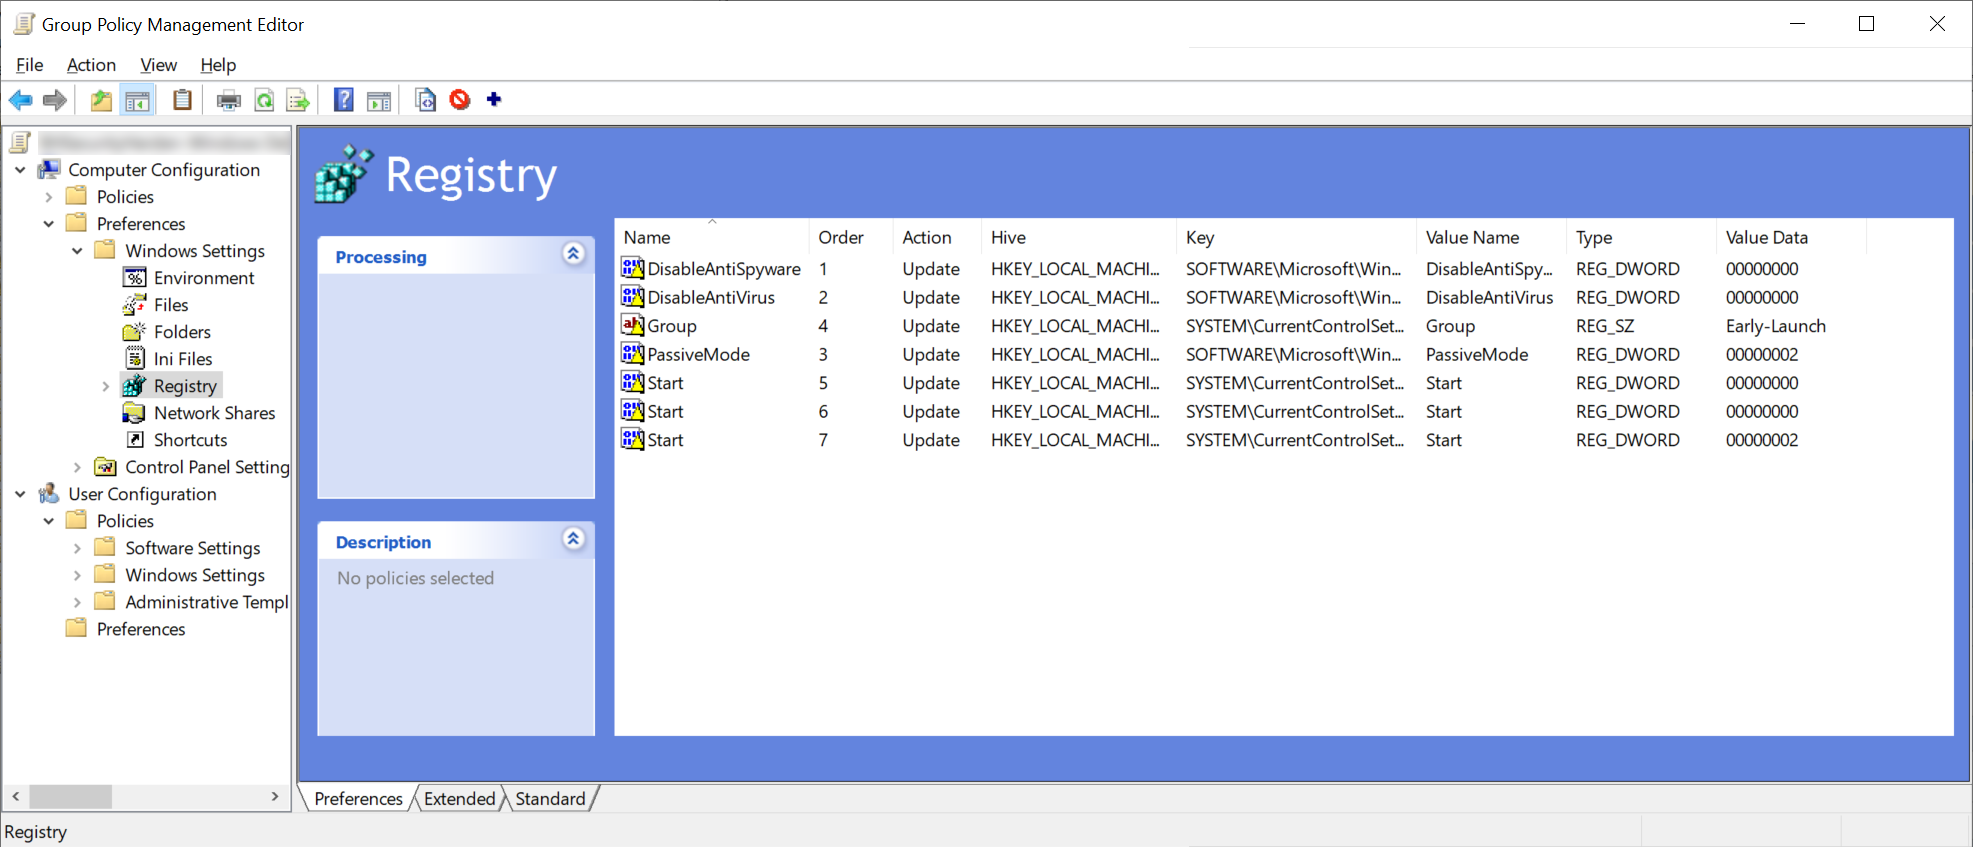Screen dimensions: 1973x847
Task: Select the Ini Files node icon
Action: 135,358
